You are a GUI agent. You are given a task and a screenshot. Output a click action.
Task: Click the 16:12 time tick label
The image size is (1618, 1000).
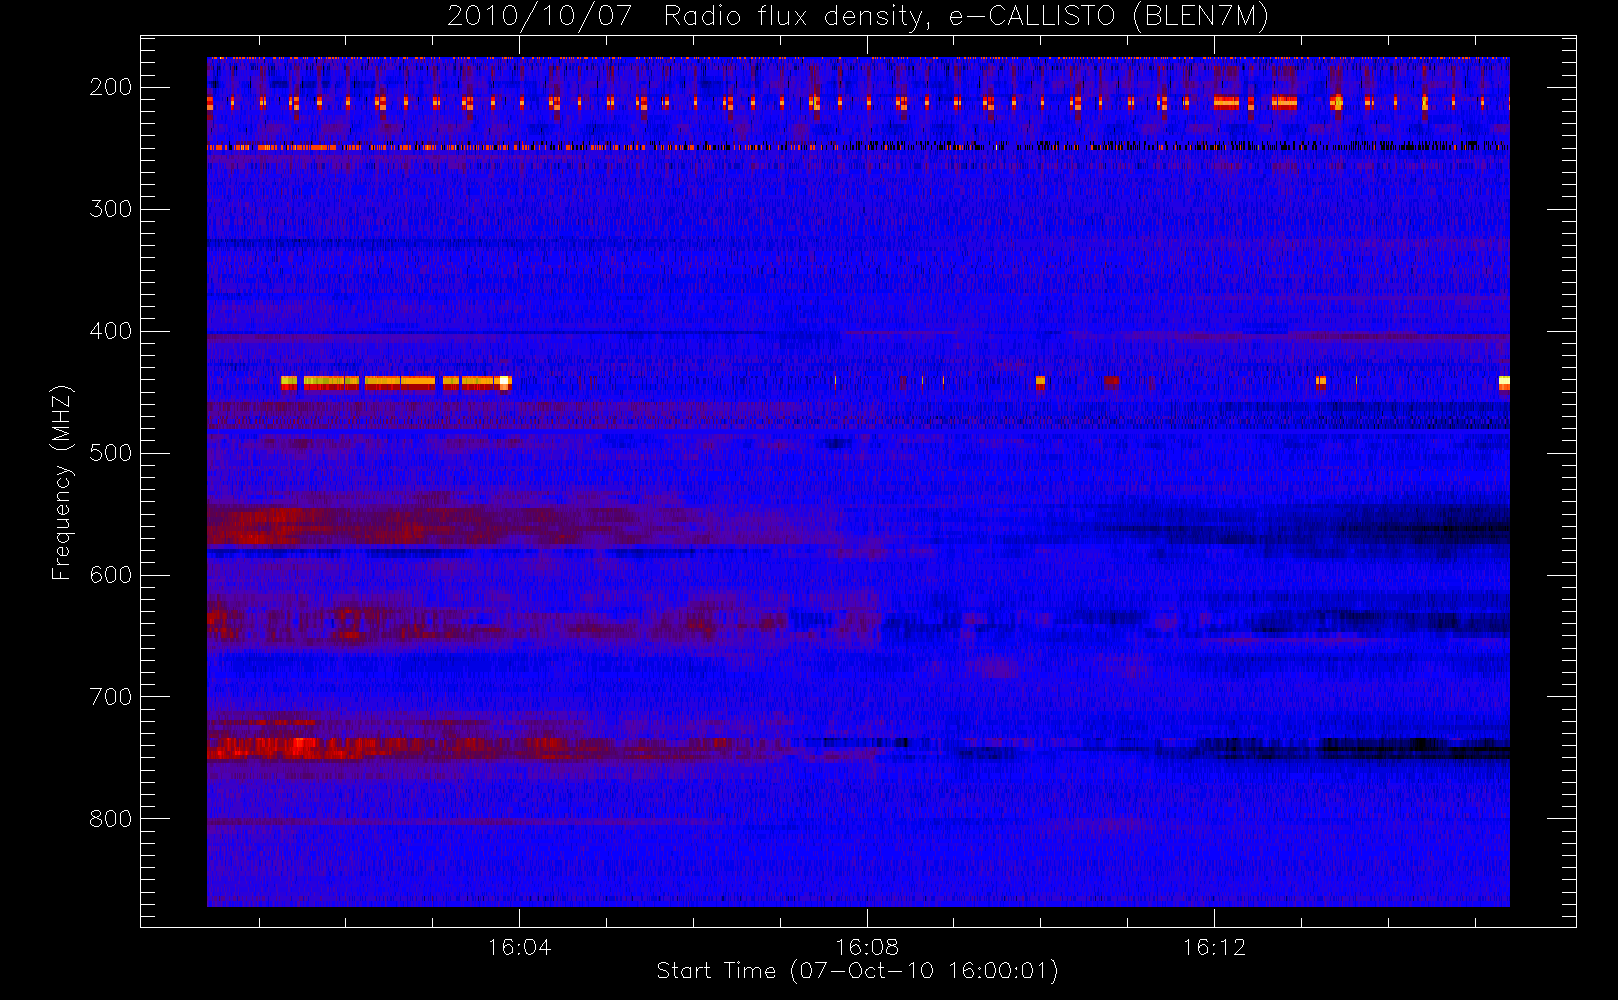coord(1214,947)
